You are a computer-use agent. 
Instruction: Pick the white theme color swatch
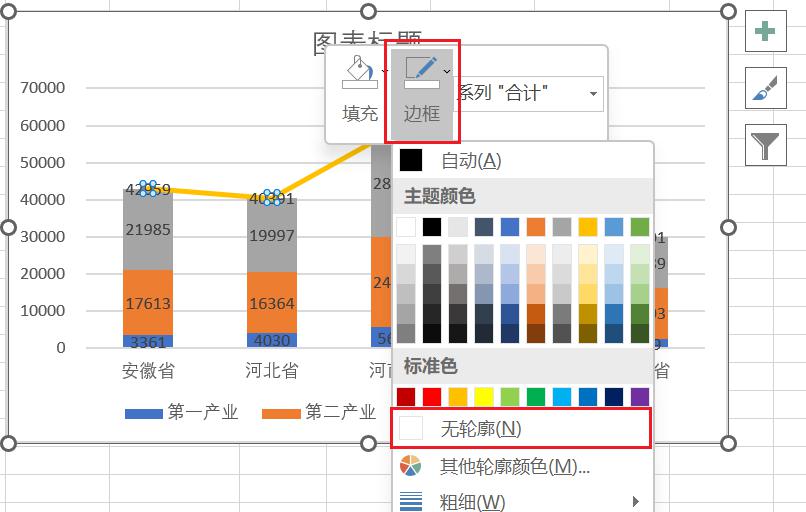tap(406, 227)
